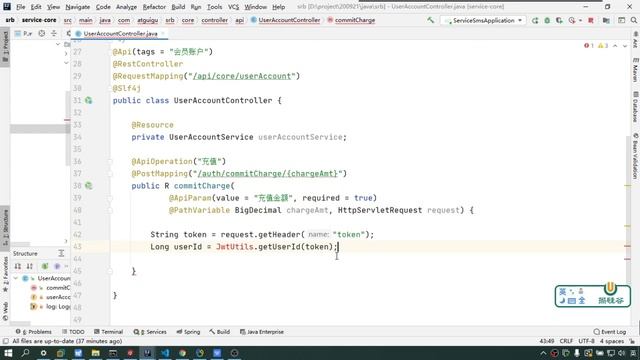Open VS Code from the taskbar
640x360 pixels.
(x=165, y=353)
